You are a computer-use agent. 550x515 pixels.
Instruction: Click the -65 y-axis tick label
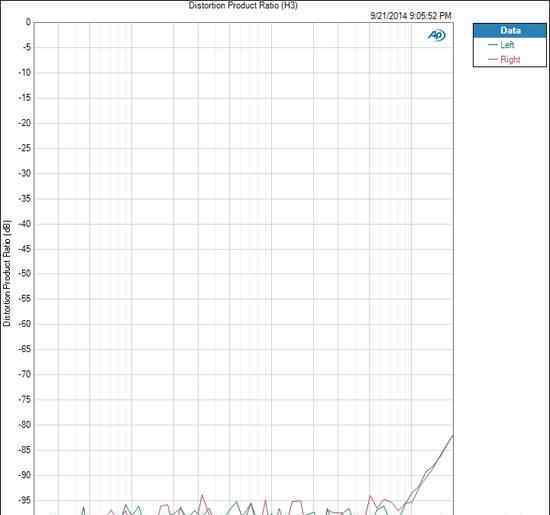point(25,349)
